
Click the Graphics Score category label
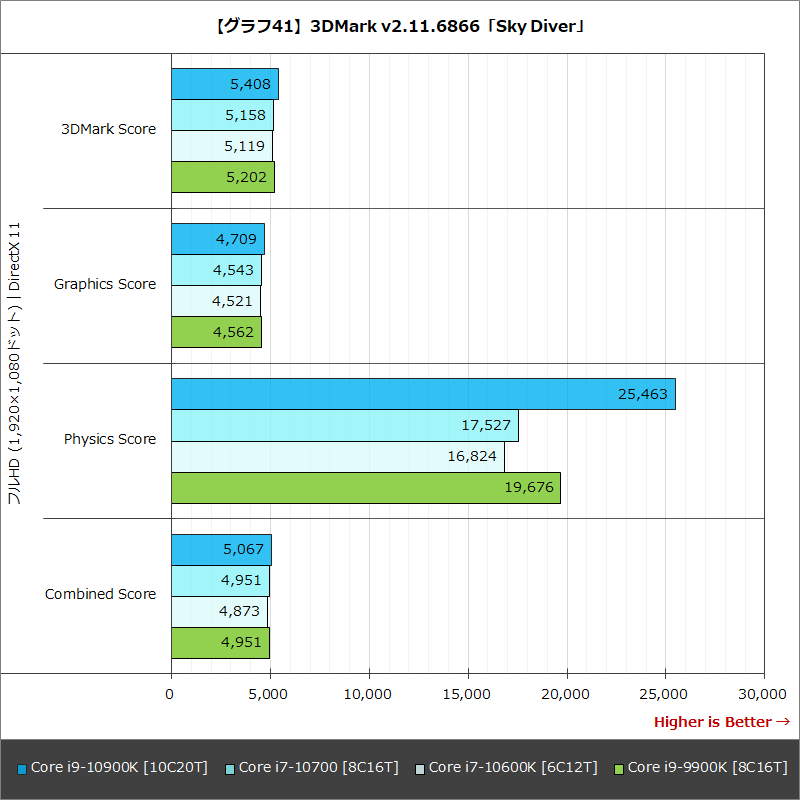click(x=105, y=284)
